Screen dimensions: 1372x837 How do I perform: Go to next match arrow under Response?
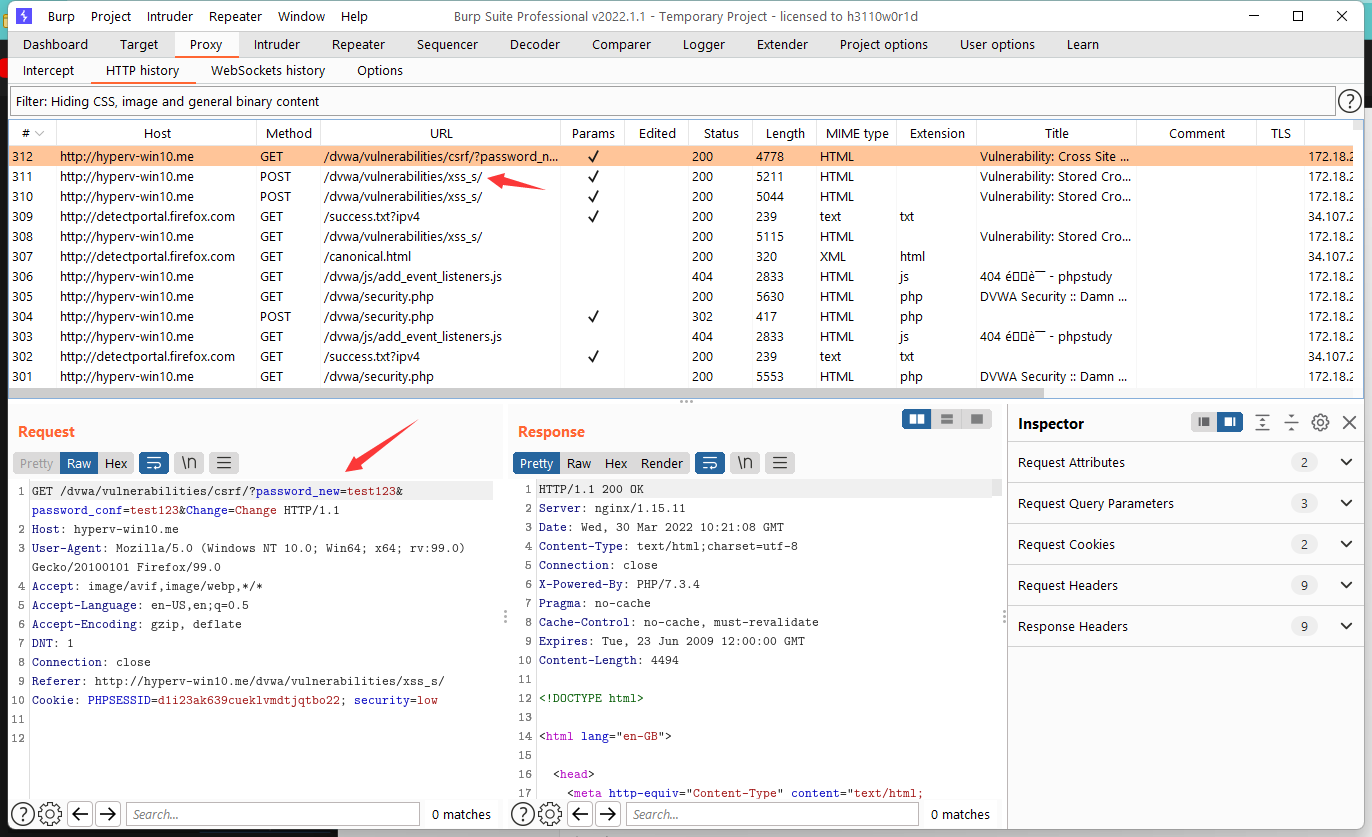pyautogui.click(x=608, y=813)
